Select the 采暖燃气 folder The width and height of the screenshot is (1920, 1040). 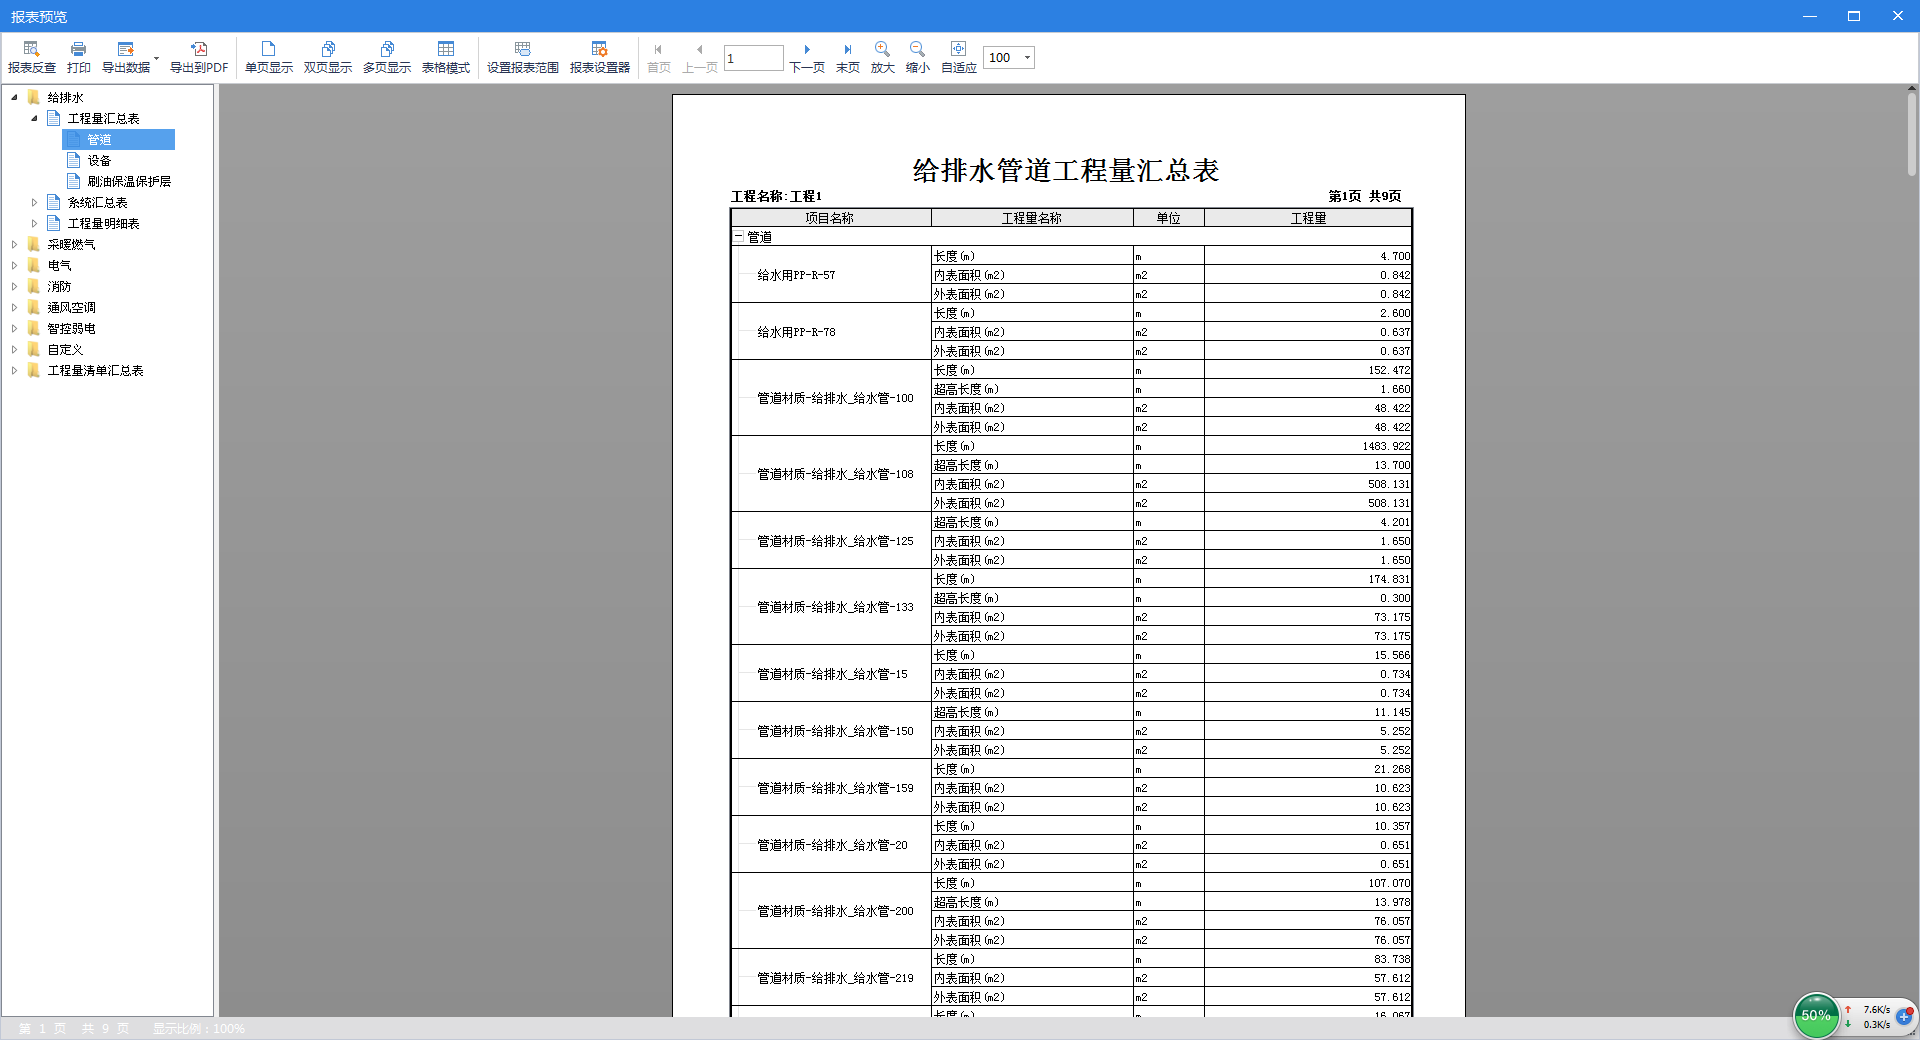coord(71,244)
